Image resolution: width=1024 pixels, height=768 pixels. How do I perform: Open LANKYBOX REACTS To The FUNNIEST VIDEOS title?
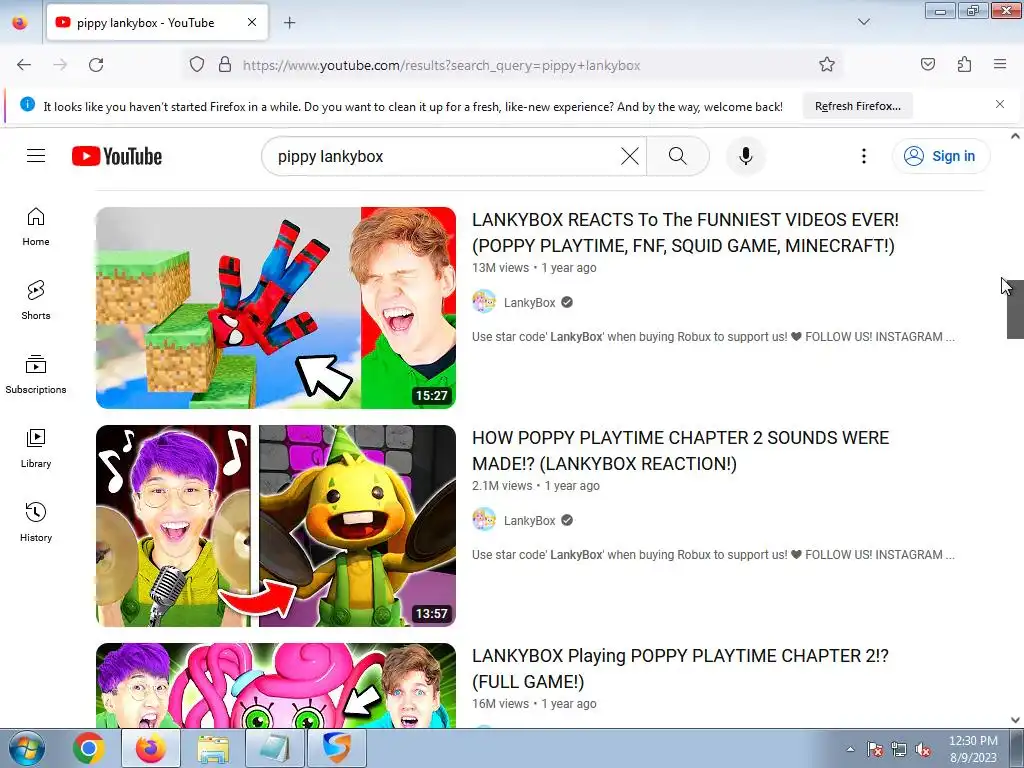pyautogui.click(x=685, y=232)
